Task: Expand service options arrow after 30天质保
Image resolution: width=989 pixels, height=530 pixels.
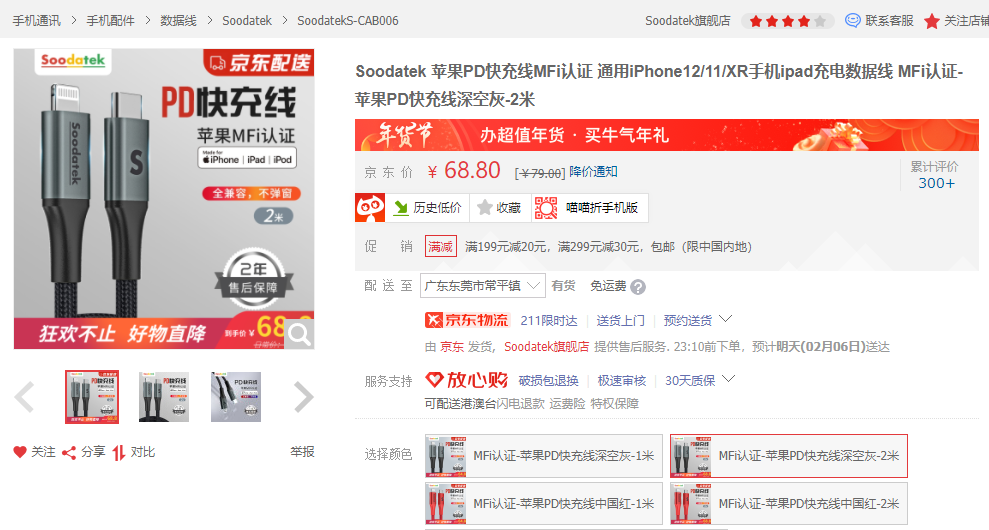Action: pyautogui.click(x=729, y=379)
